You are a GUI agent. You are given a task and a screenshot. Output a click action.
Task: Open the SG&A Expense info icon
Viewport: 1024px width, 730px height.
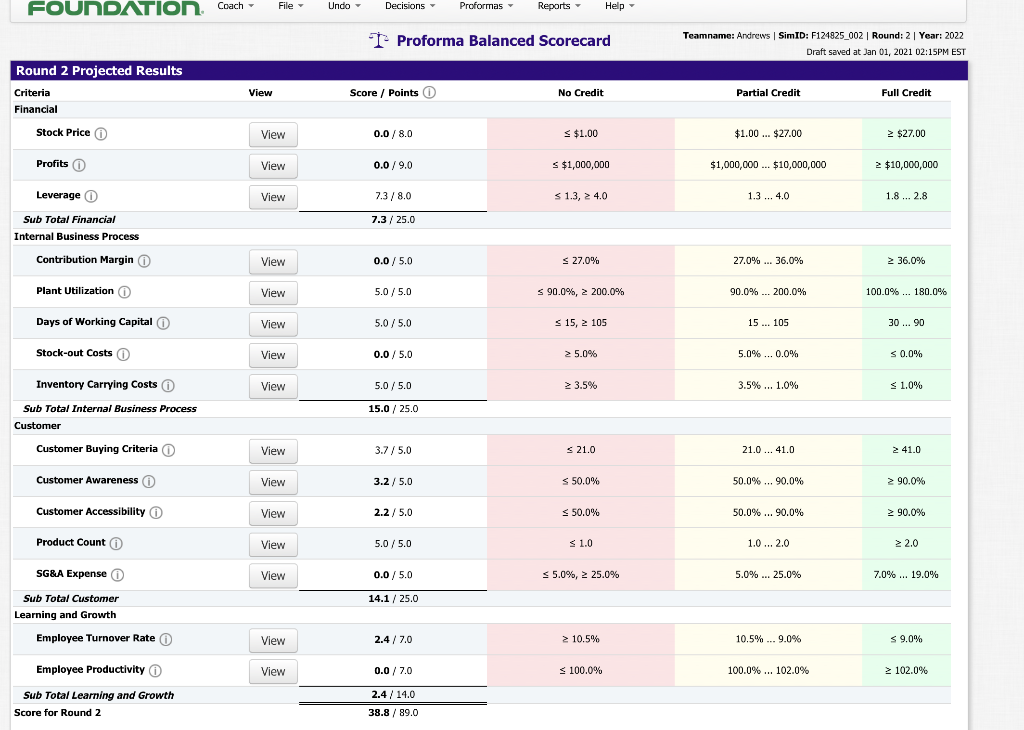[x=117, y=575]
